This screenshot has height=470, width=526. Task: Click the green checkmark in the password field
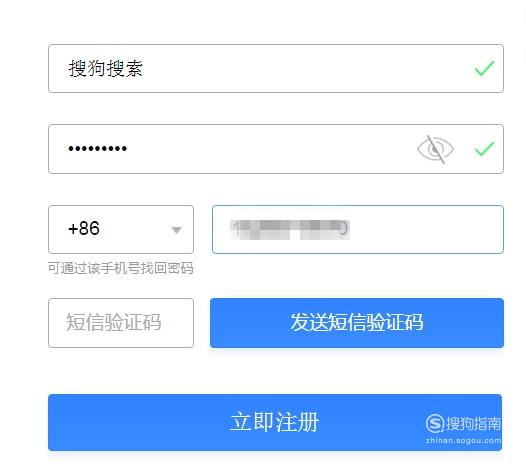point(484,149)
